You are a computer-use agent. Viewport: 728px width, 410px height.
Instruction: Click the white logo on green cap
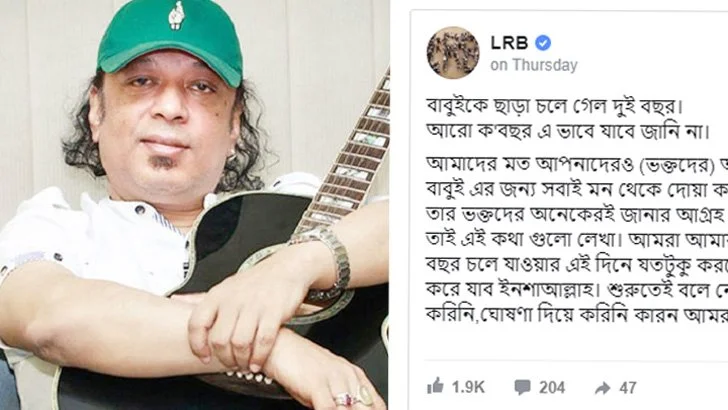click(x=176, y=16)
